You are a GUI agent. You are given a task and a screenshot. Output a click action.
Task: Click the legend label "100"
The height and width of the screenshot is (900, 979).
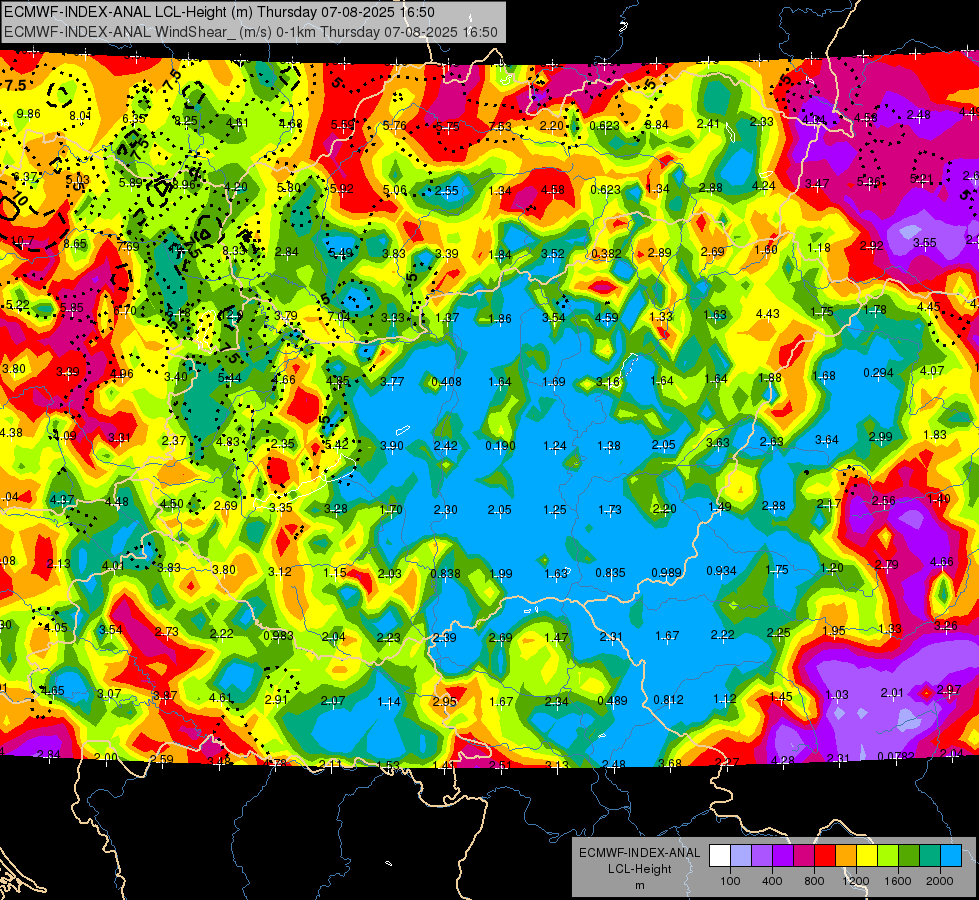point(730,881)
